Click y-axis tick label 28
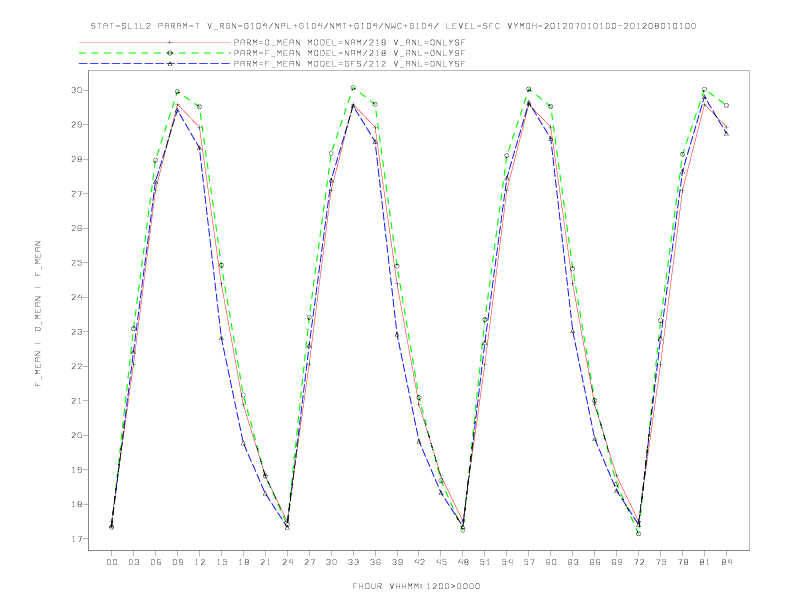Screen dimensions: 792x612 coord(76,159)
